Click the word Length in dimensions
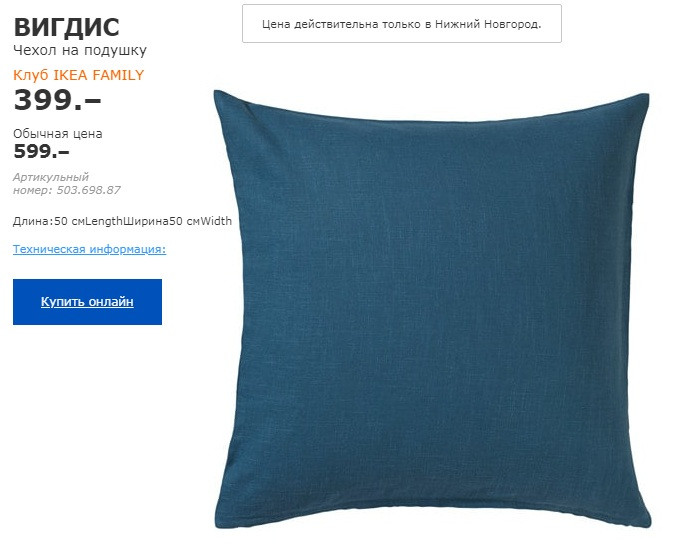The width and height of the screenshot is (692, 547). tap(103, 221)
